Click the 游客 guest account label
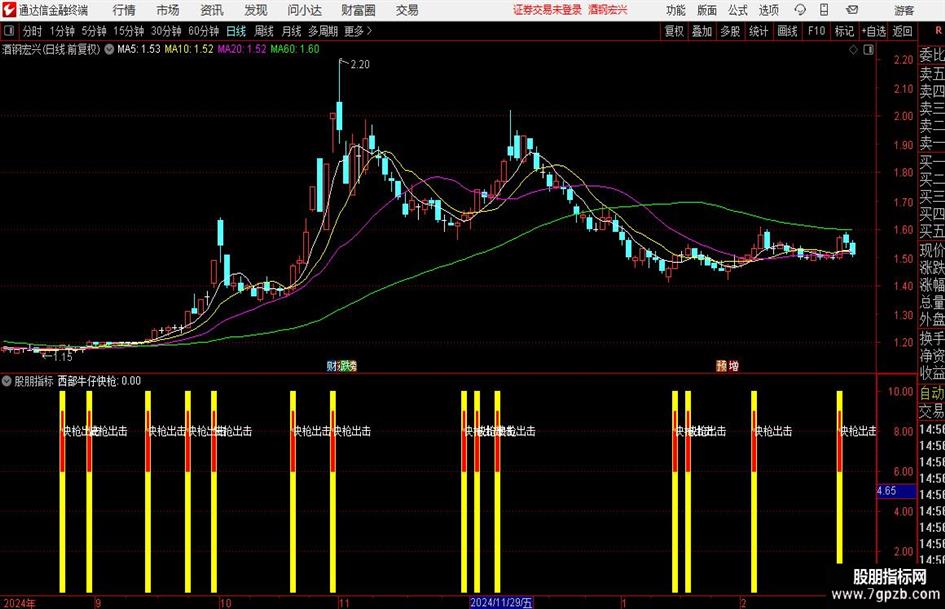Screen dimensions: 945x609 coord(904,10)
